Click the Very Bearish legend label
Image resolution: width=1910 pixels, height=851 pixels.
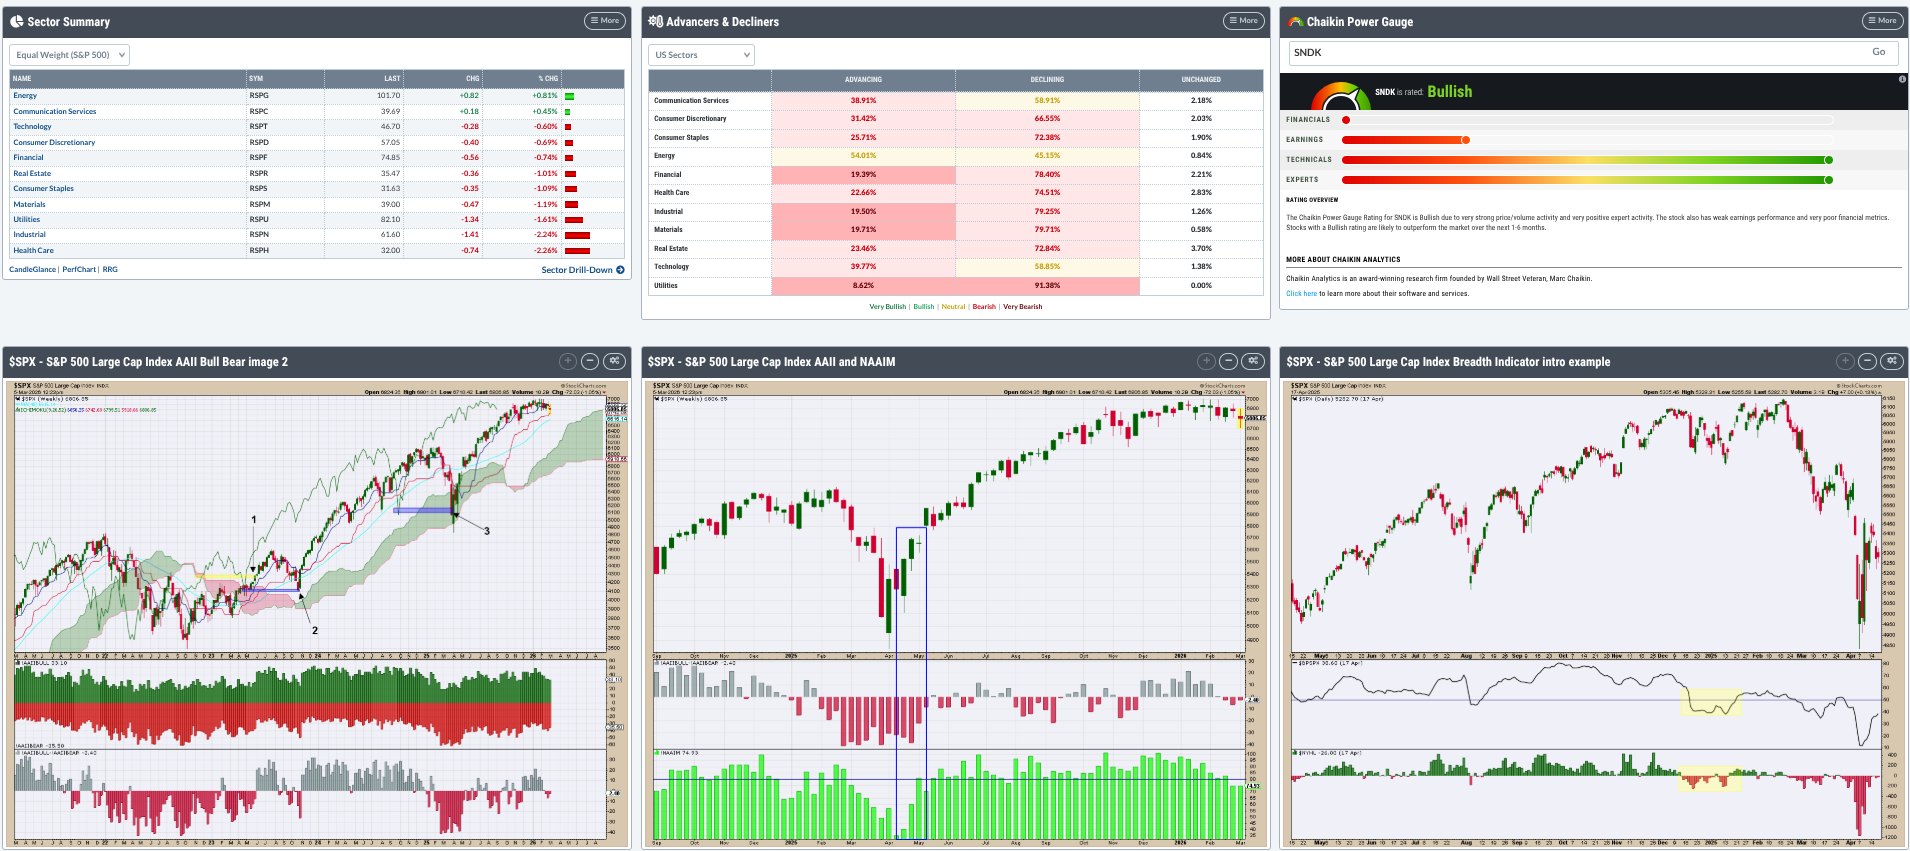pyautogui.click(x=1022, y=307)
